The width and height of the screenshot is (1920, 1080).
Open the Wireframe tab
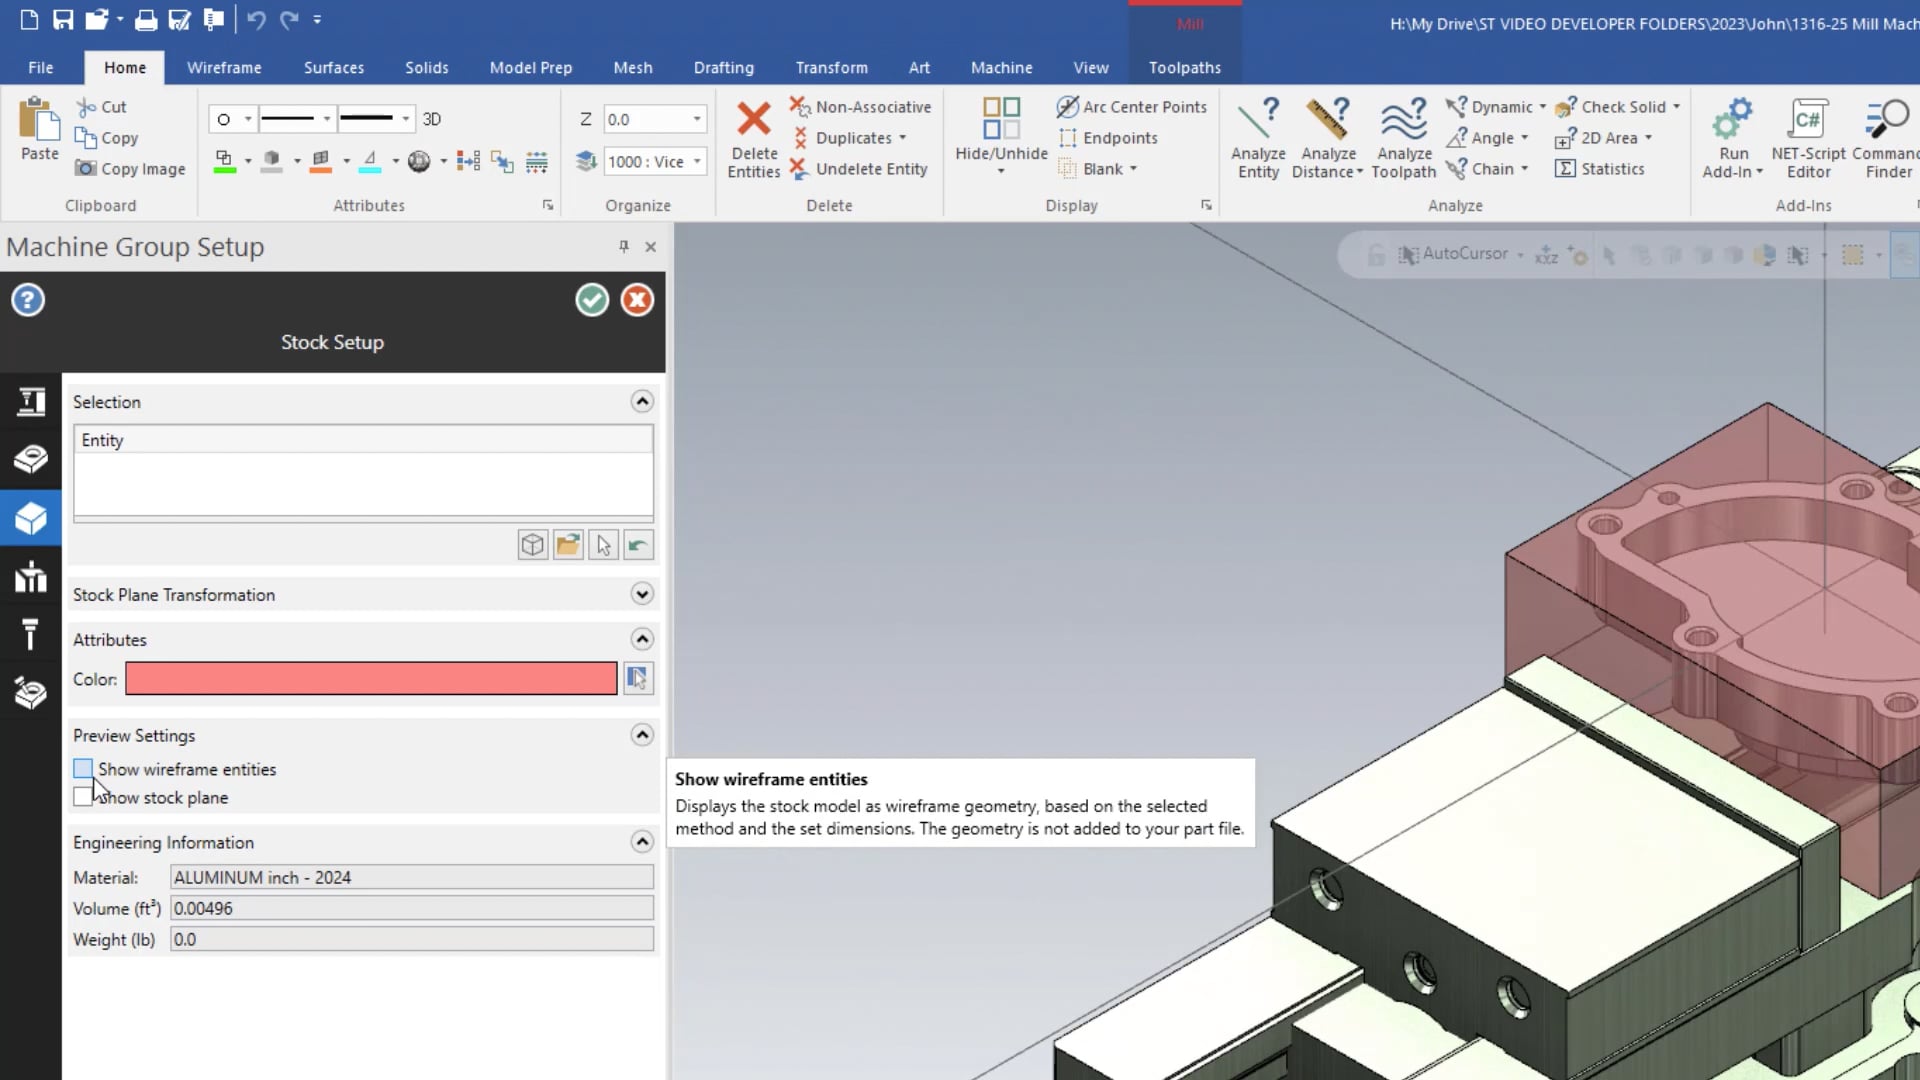[x=223, y=67]
